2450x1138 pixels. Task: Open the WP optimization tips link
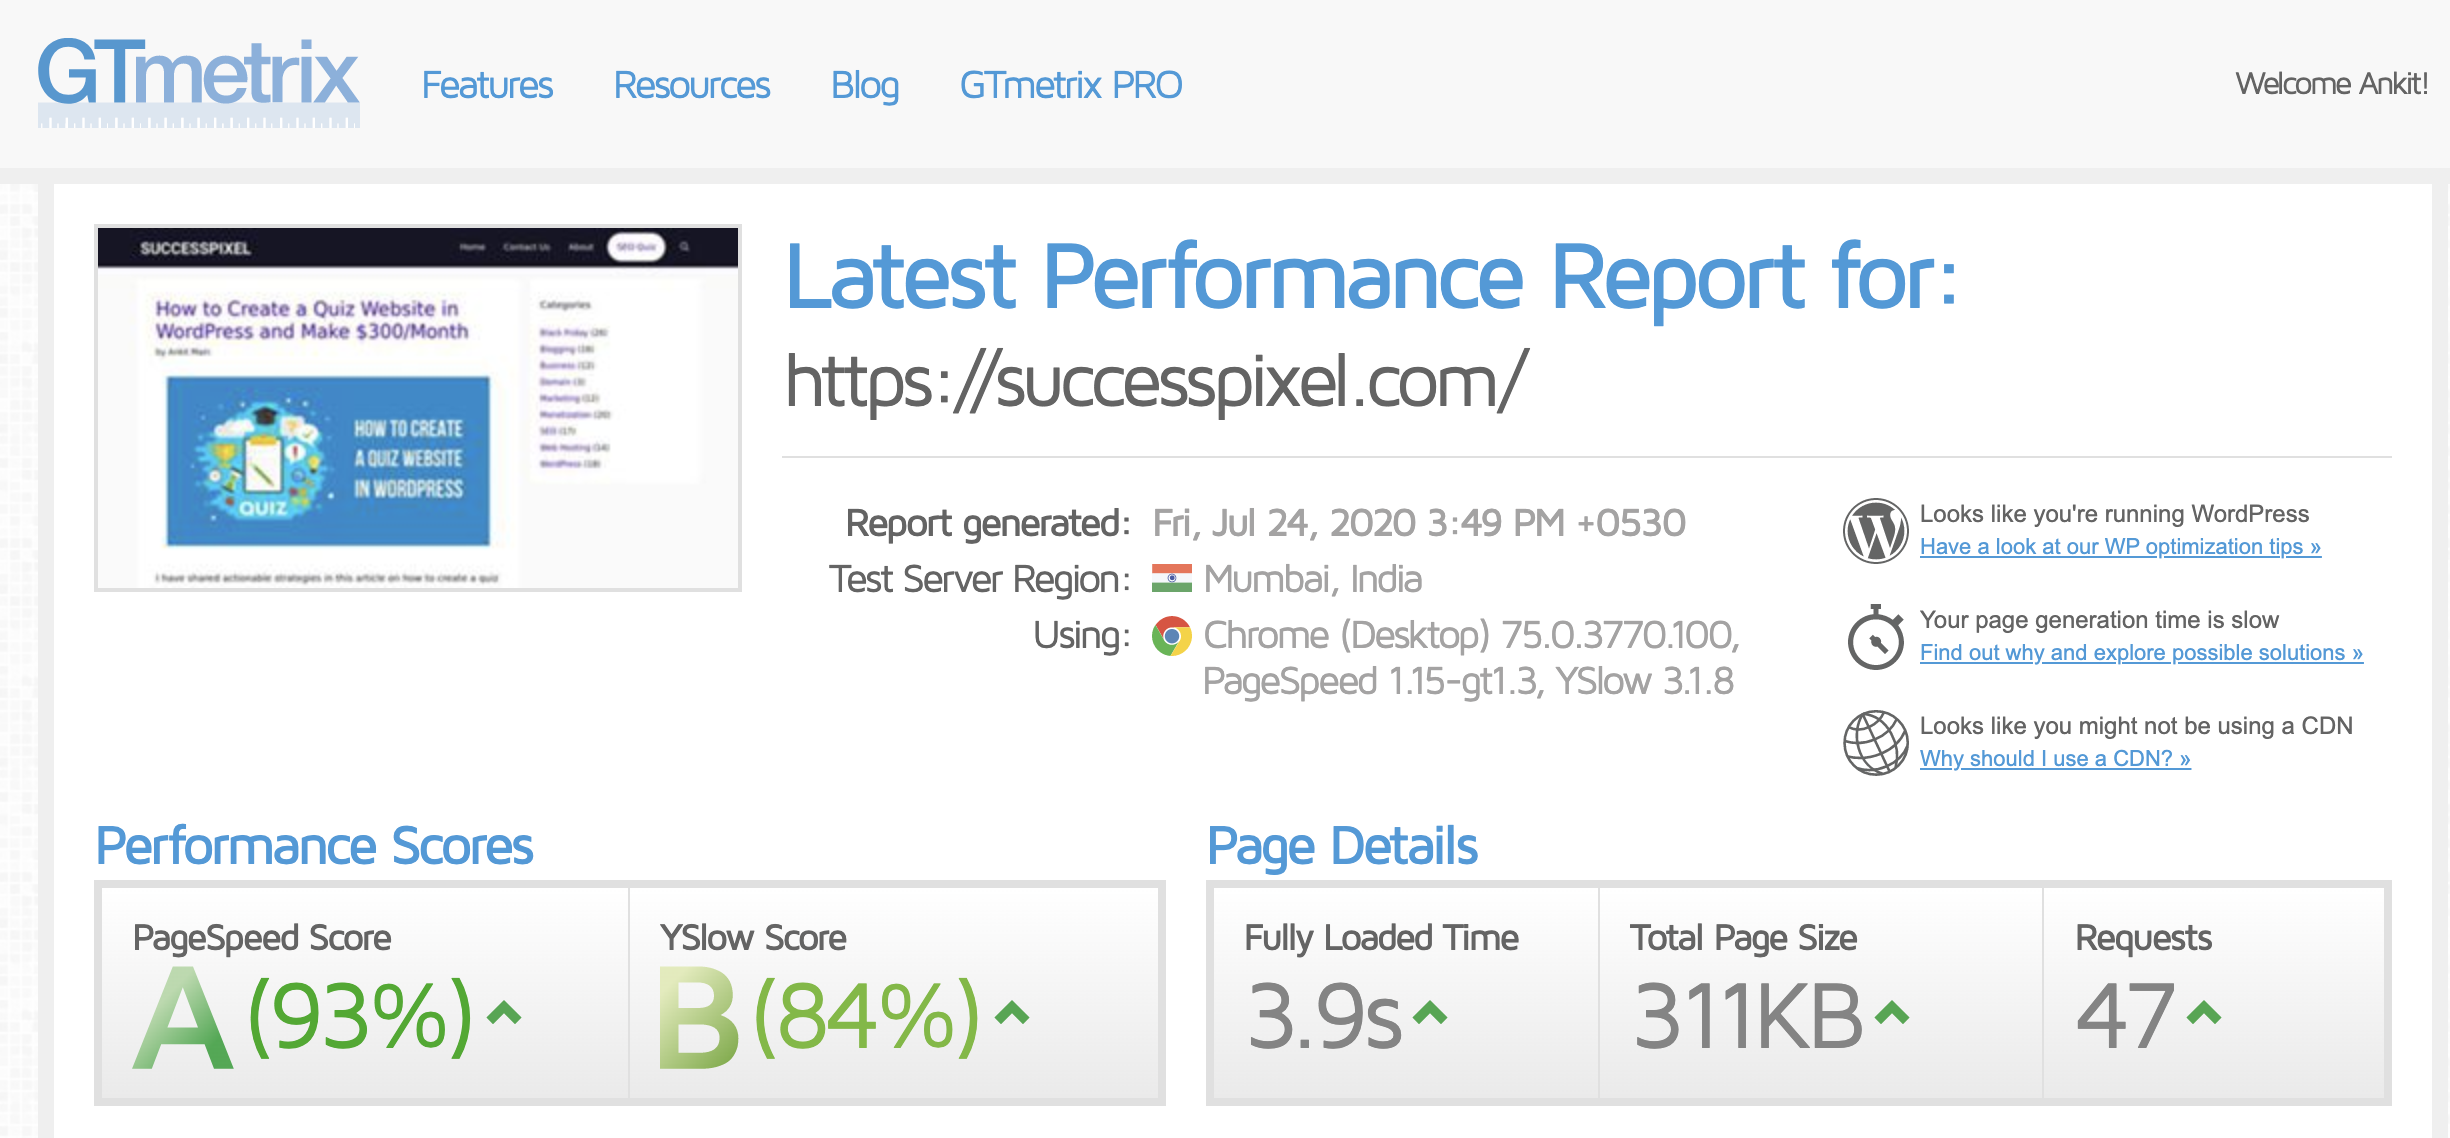point(2120,547)
